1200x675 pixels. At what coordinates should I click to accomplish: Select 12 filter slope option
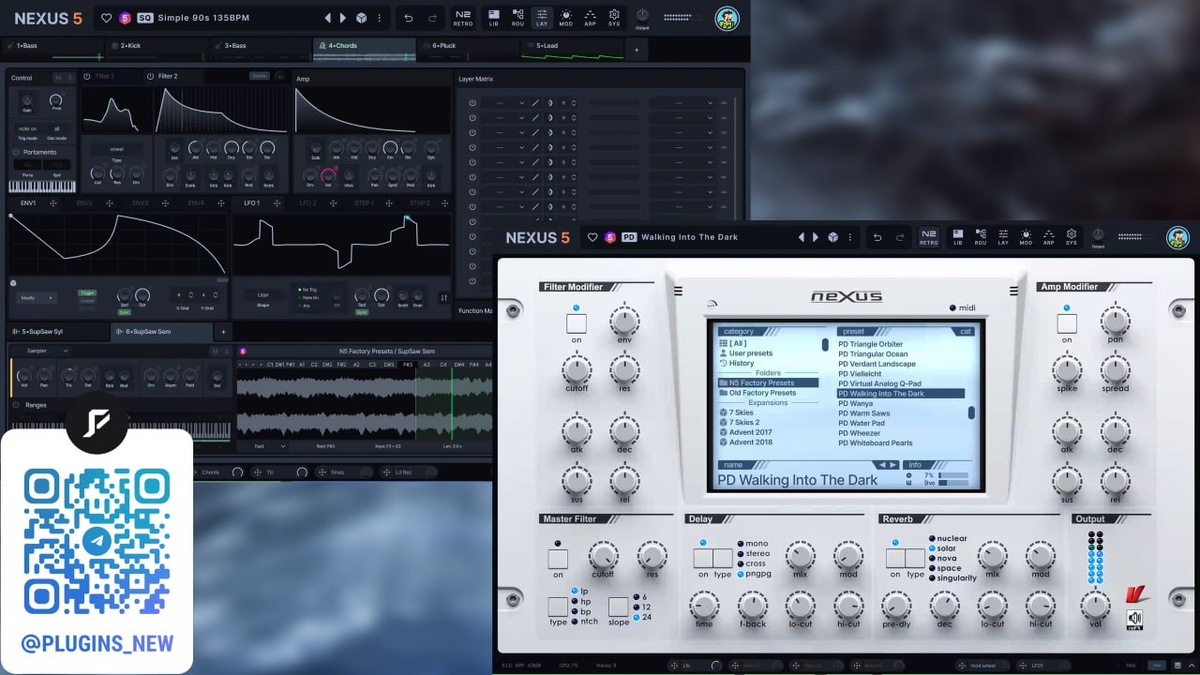tap(641, 607)
